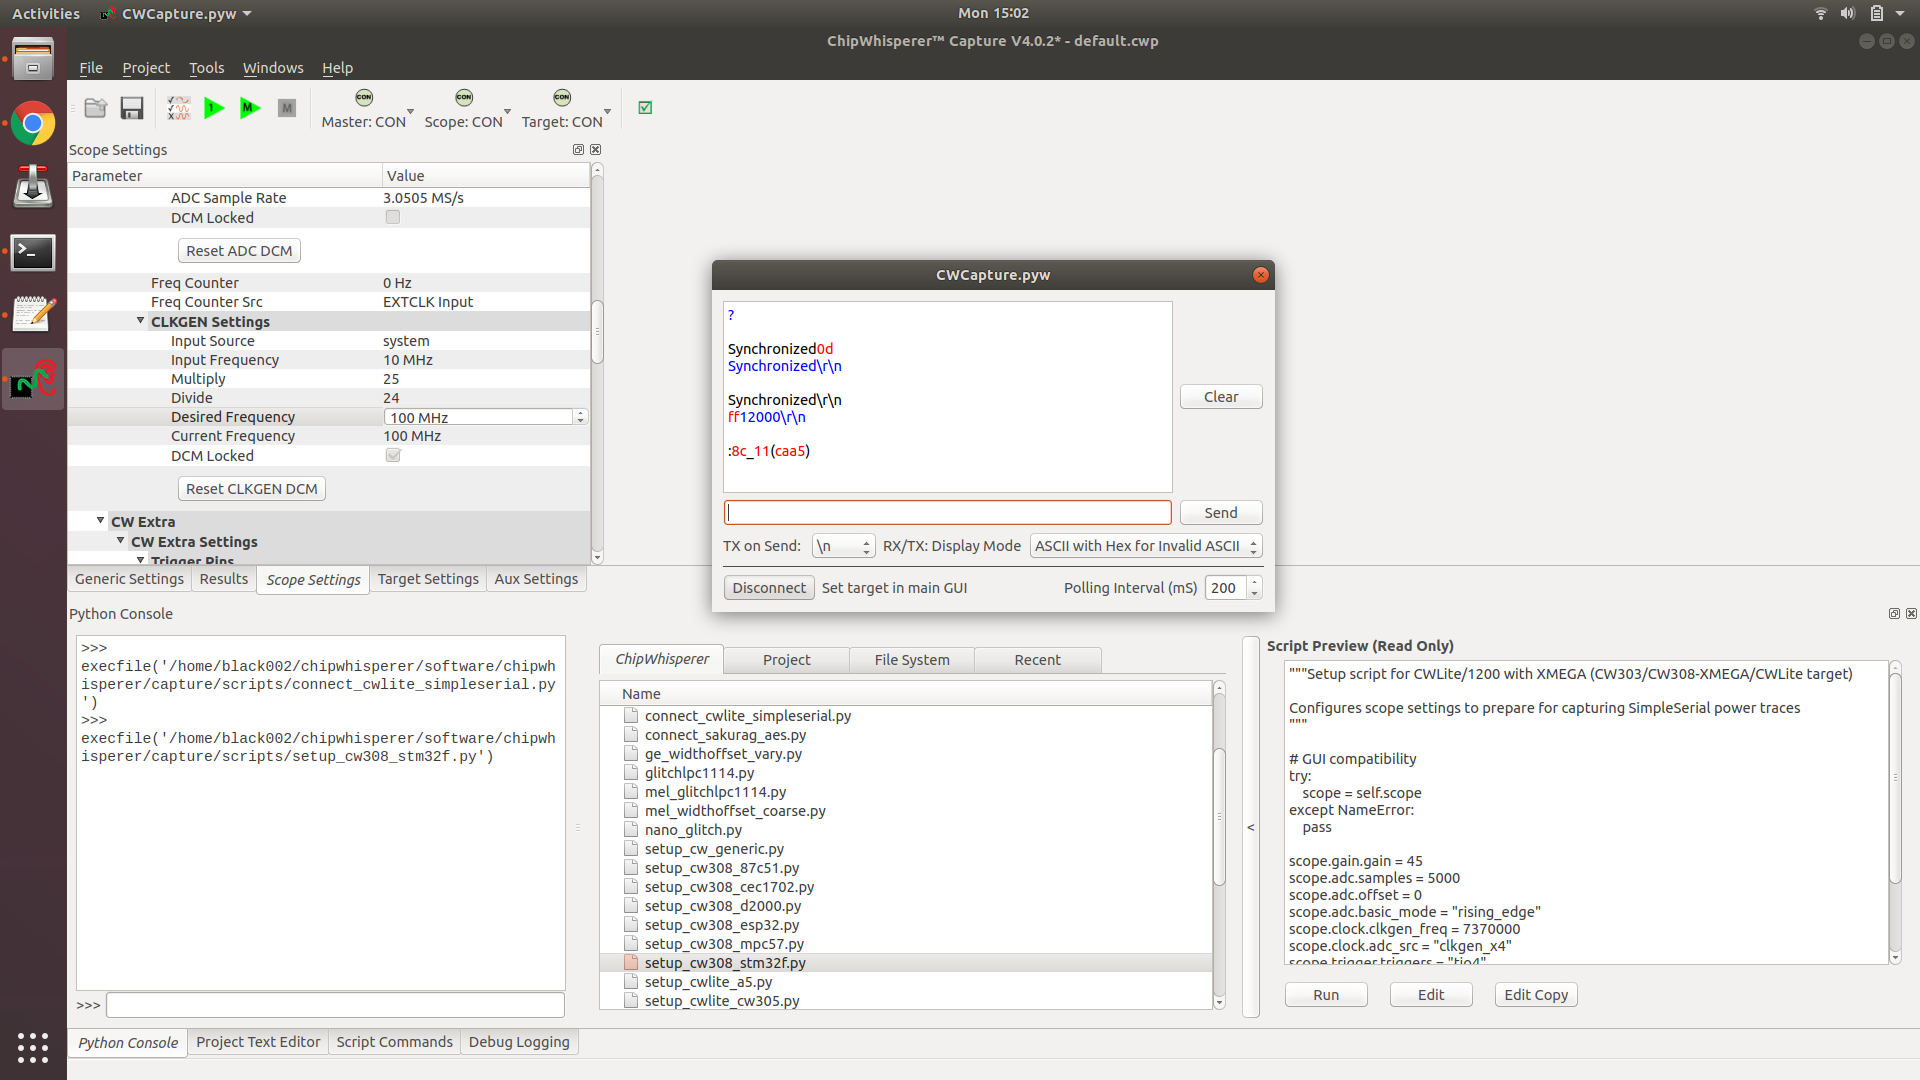Disconnect the target terminal
Viewport: 1920px width, 1080px height.
[769, 588]
